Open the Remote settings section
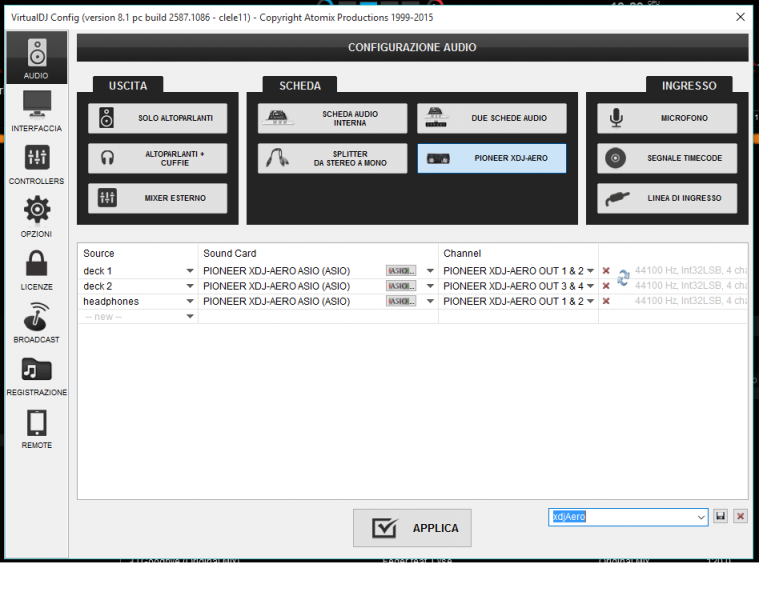783x600 pixels. click(36, 428)
